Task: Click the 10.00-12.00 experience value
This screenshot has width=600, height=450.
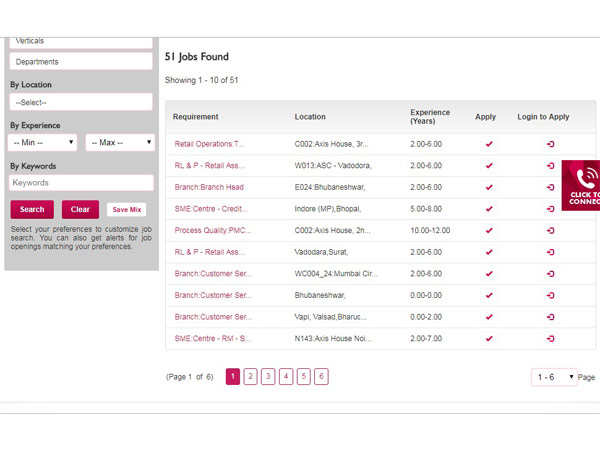Action: click(x=430, y=231)
